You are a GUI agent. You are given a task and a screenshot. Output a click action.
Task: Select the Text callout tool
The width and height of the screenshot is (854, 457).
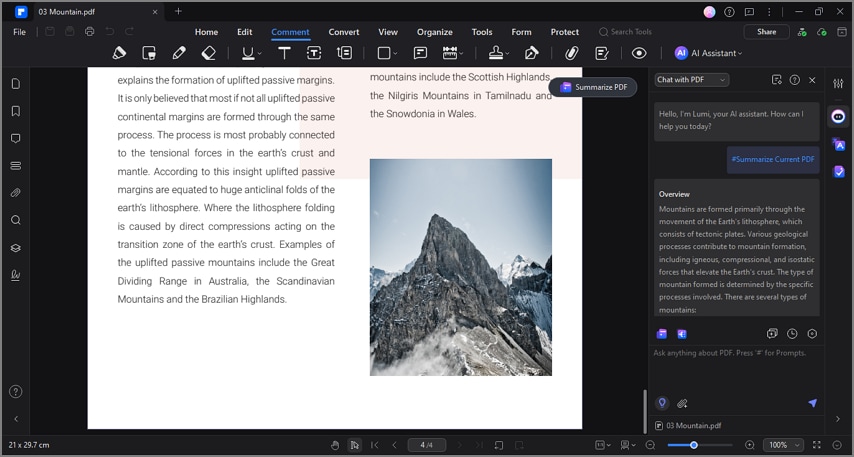pos(344,53)
